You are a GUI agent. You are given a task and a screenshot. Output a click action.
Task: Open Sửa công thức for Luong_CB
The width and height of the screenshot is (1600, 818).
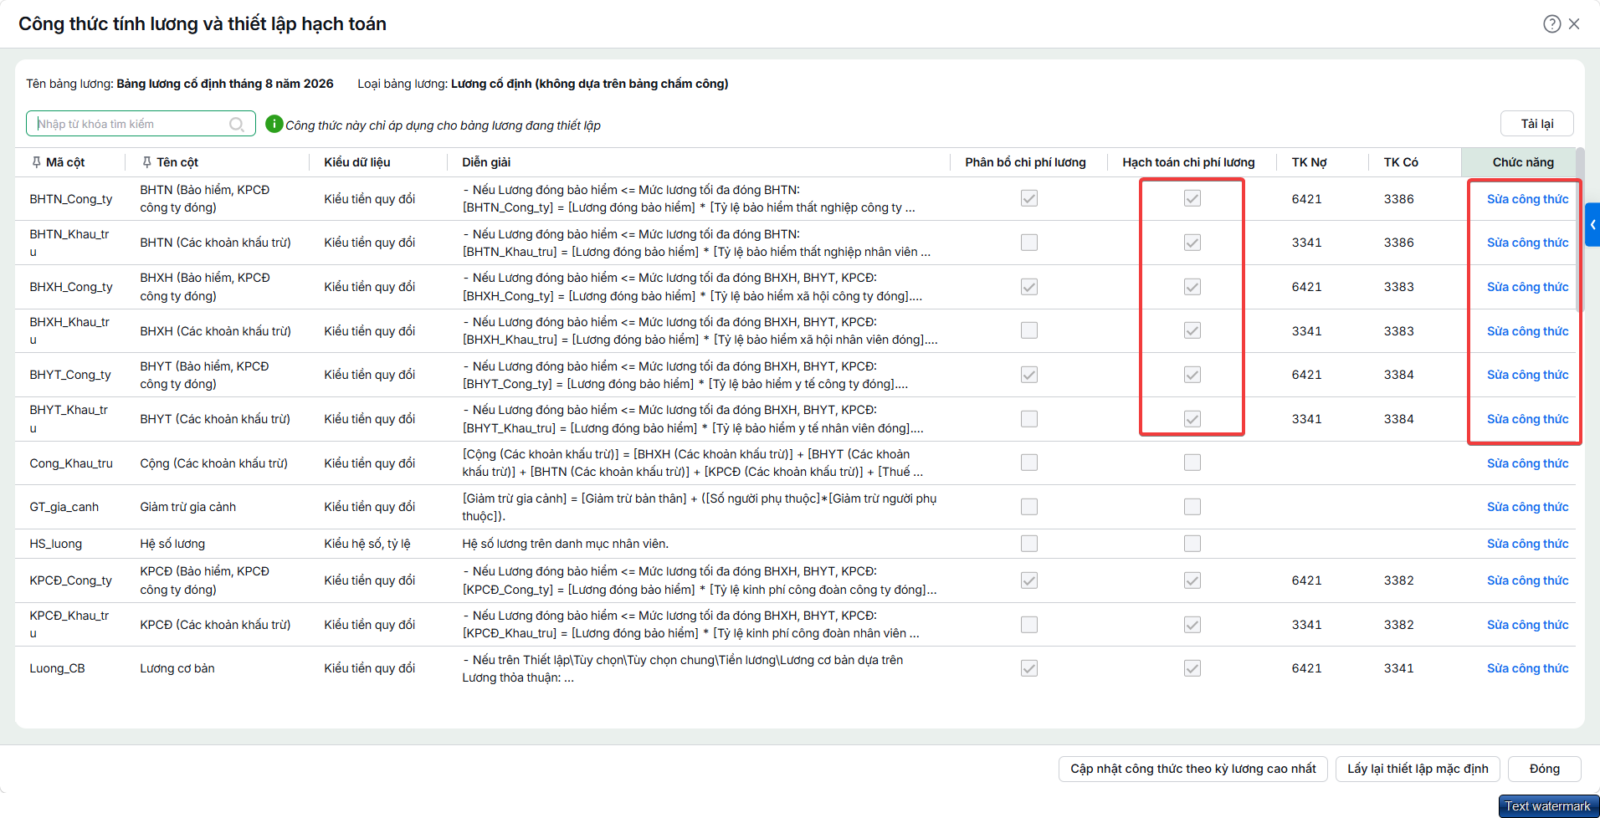pos(1527,668)
